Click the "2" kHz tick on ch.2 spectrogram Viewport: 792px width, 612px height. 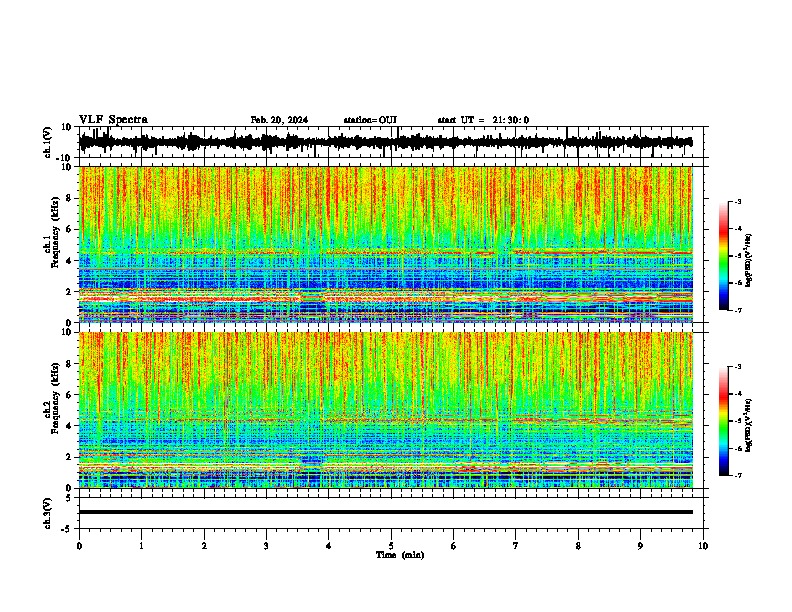click(70, 457)
